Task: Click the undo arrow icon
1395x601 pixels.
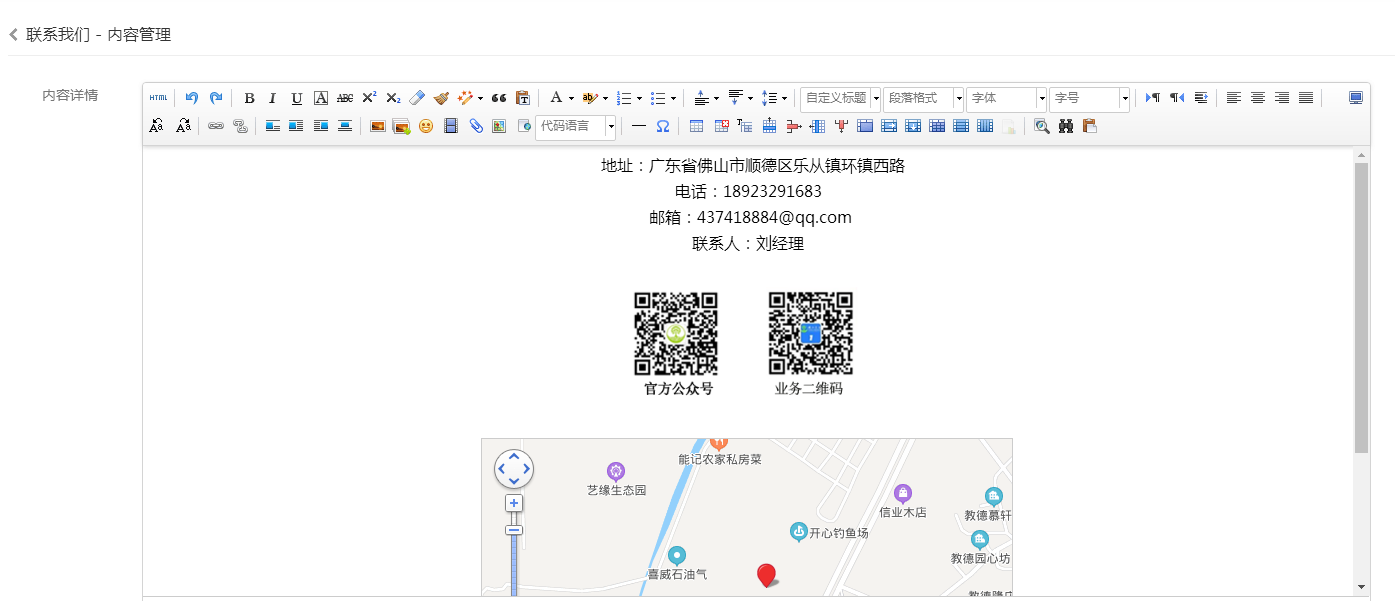Action: (x=191, y=98)
